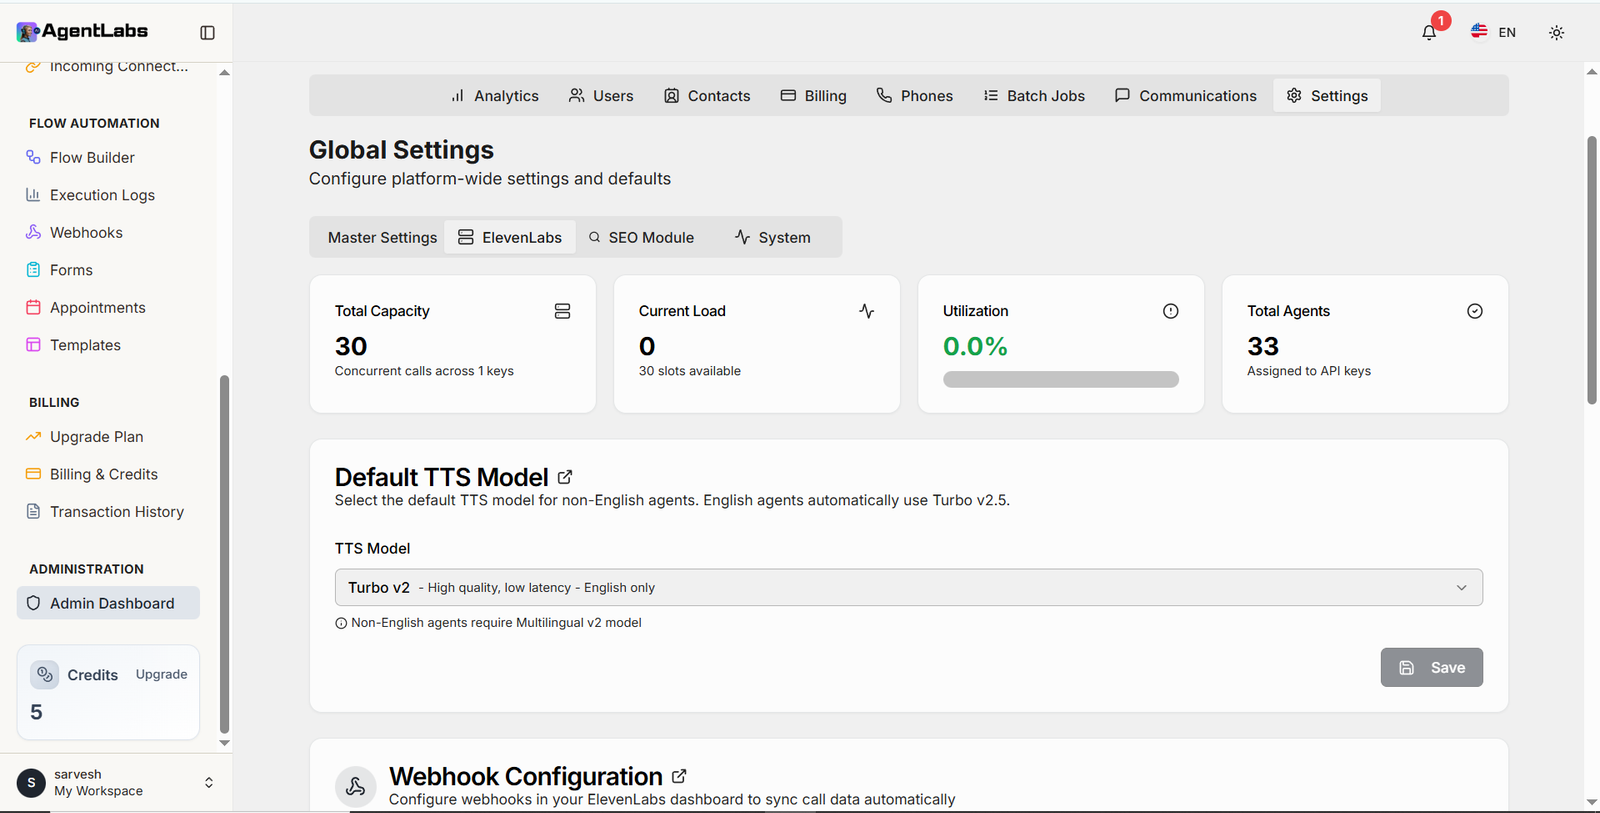1600x813 pixels.
Task: Open Admin Dashboard
Action: (x=108, y=603)
